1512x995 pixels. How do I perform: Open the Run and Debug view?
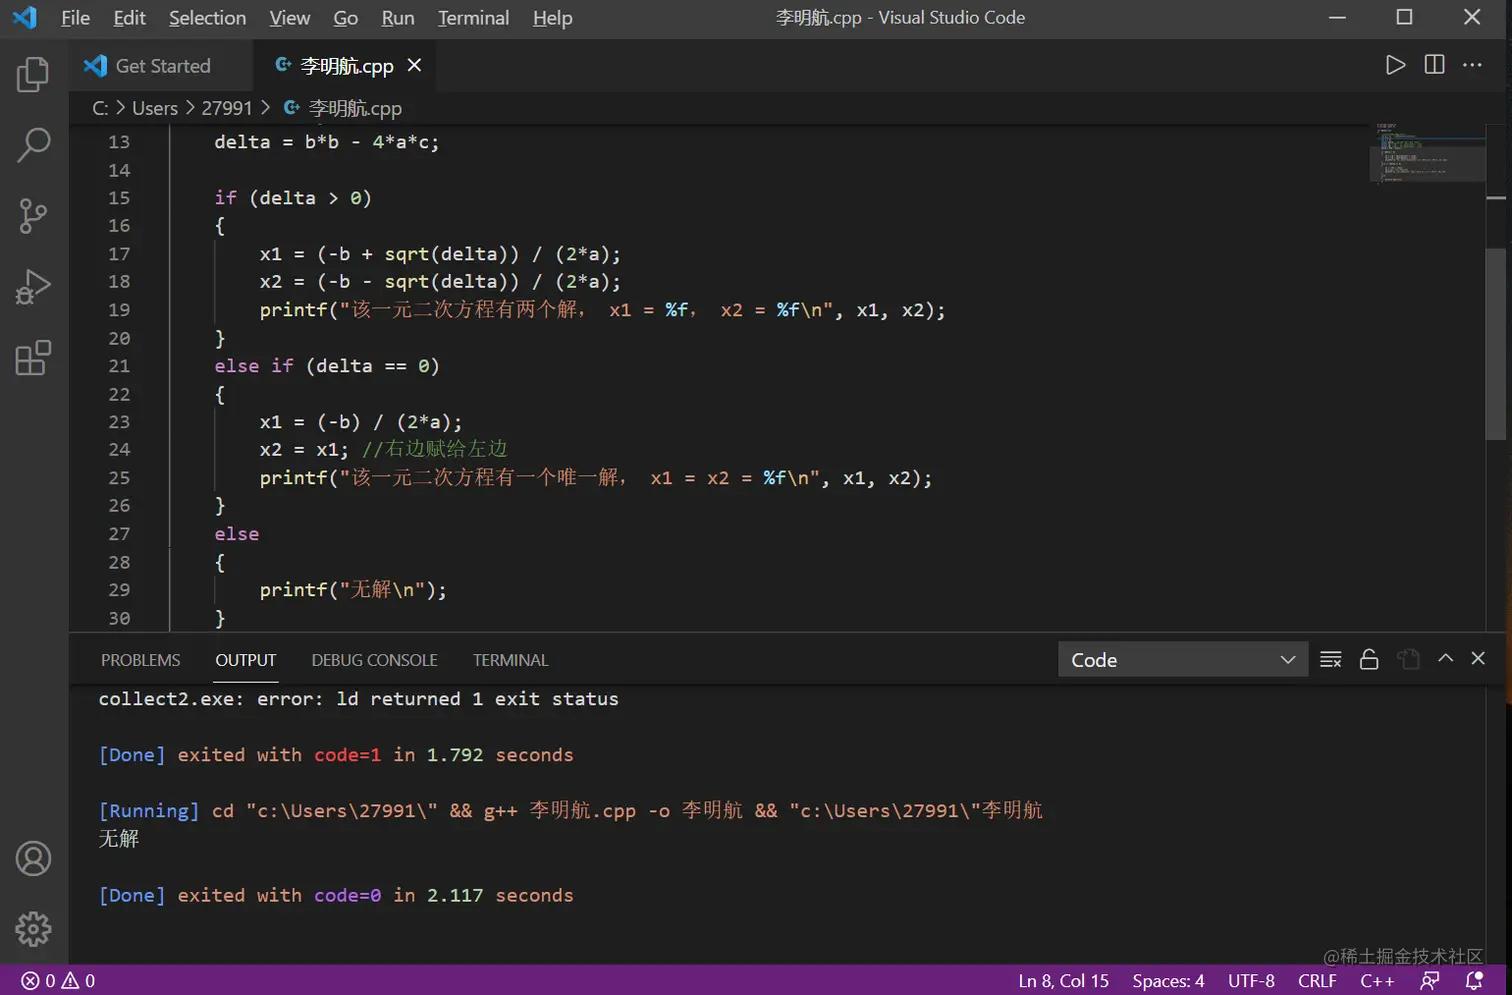pos(33,287)
